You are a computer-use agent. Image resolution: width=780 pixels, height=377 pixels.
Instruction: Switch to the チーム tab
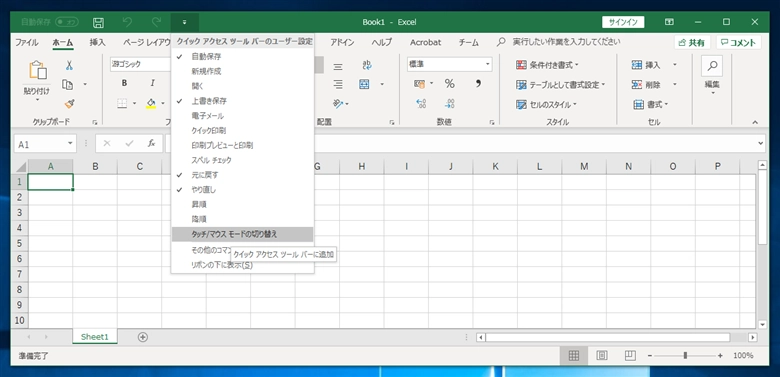coord(469,42)
